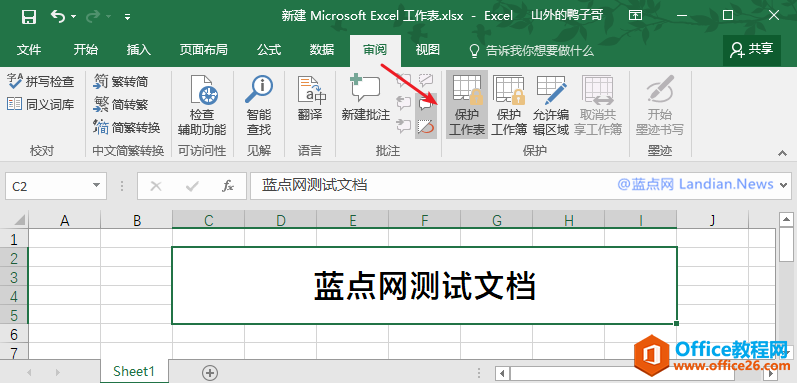The height and width of the screenshot is (383, 797).
Task: Open 简繁转换 conversion dialog
Action: tap(127, 127)
